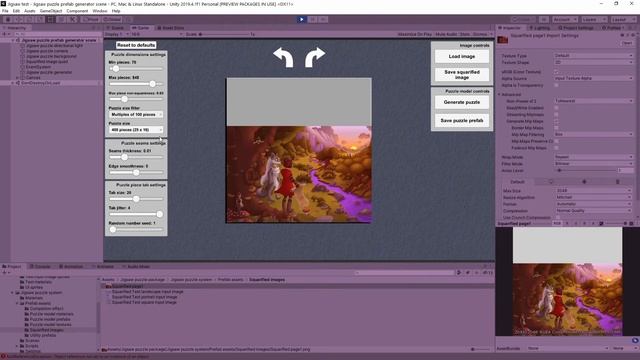The width and height of the screenshot is (640, 360).
Task: Click the Reset to defaults button
Action: click(x=136, y=45)
